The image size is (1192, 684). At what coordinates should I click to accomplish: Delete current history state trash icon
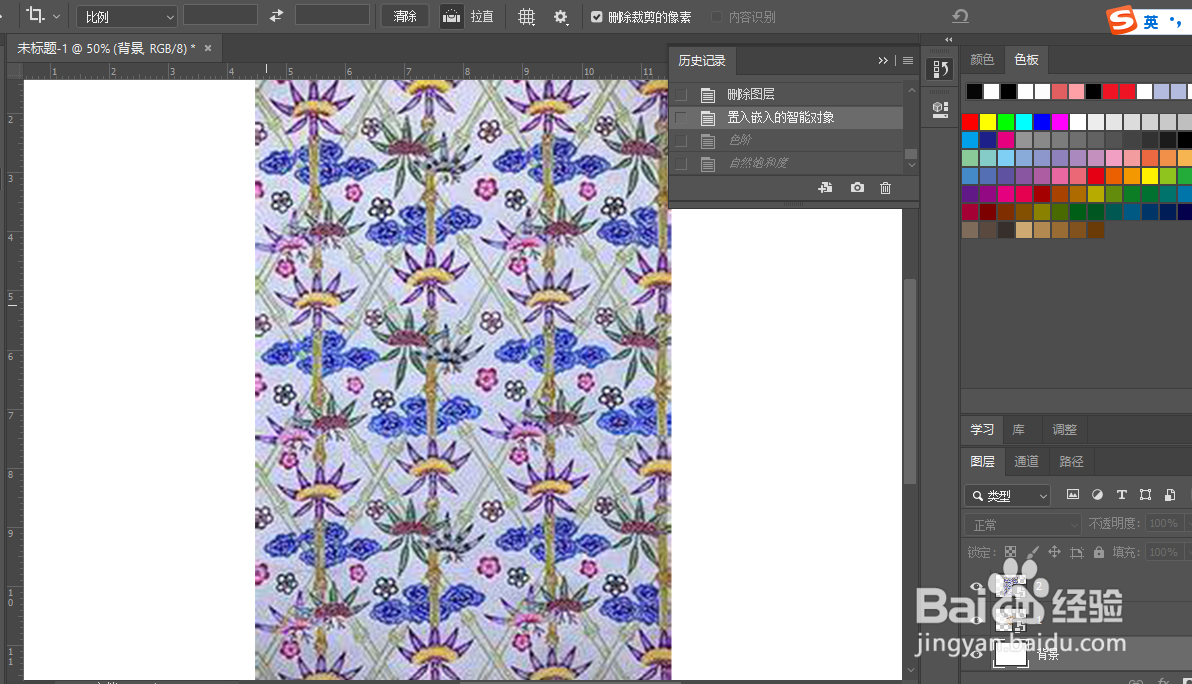[x=886, y=188]
